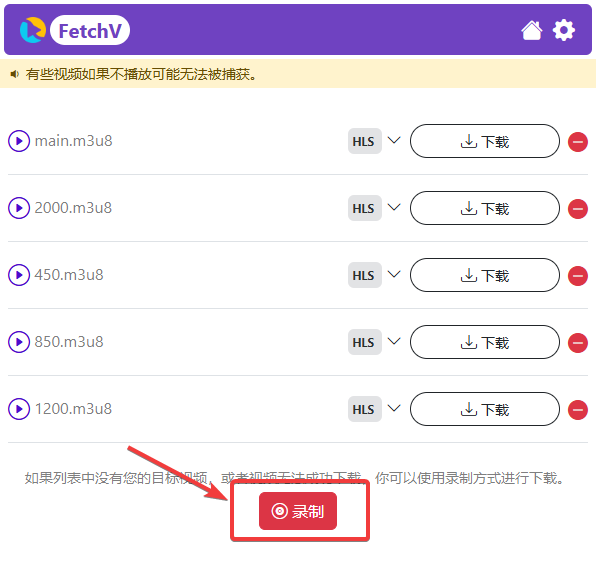Screen dimensions: 596x562
Task: Play preview of 1200.m3u8
Action: 19,409
